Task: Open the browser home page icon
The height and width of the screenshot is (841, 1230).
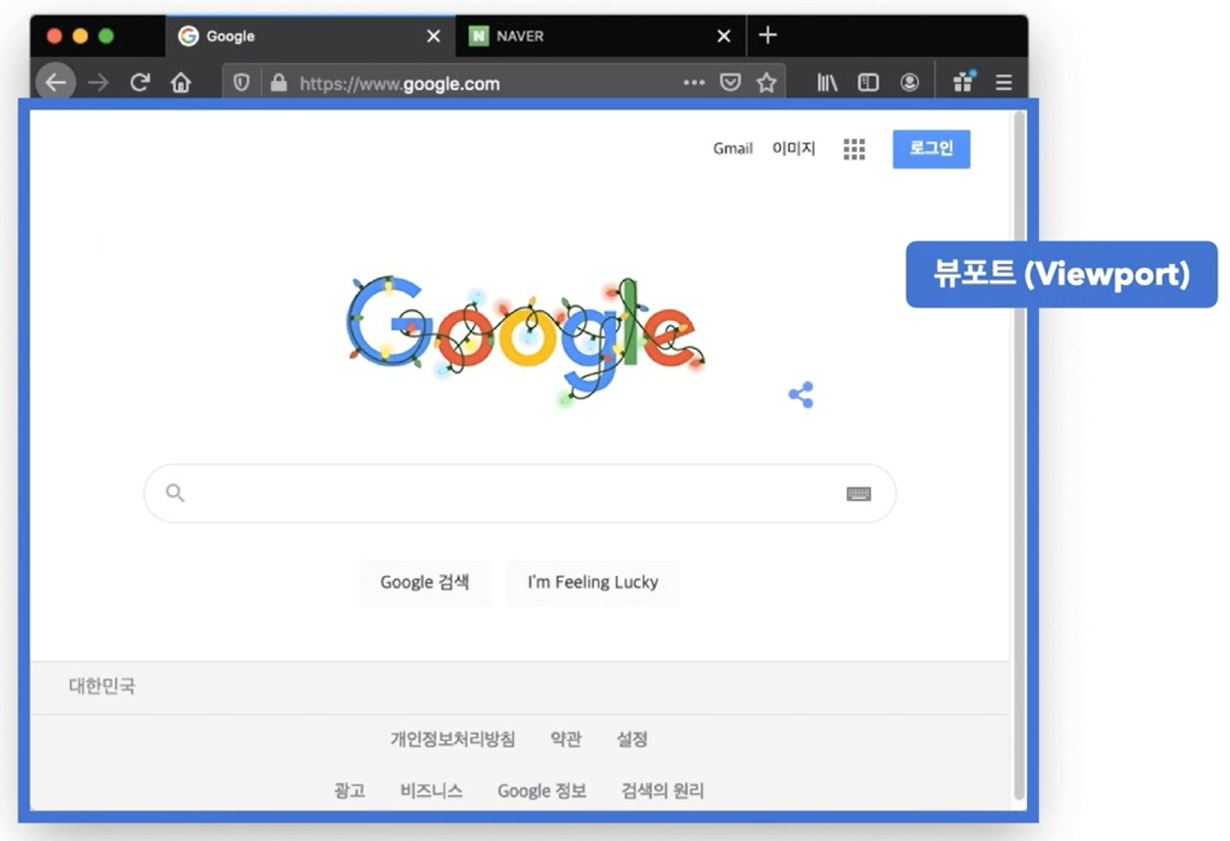Action: click(x=180, y=83)
